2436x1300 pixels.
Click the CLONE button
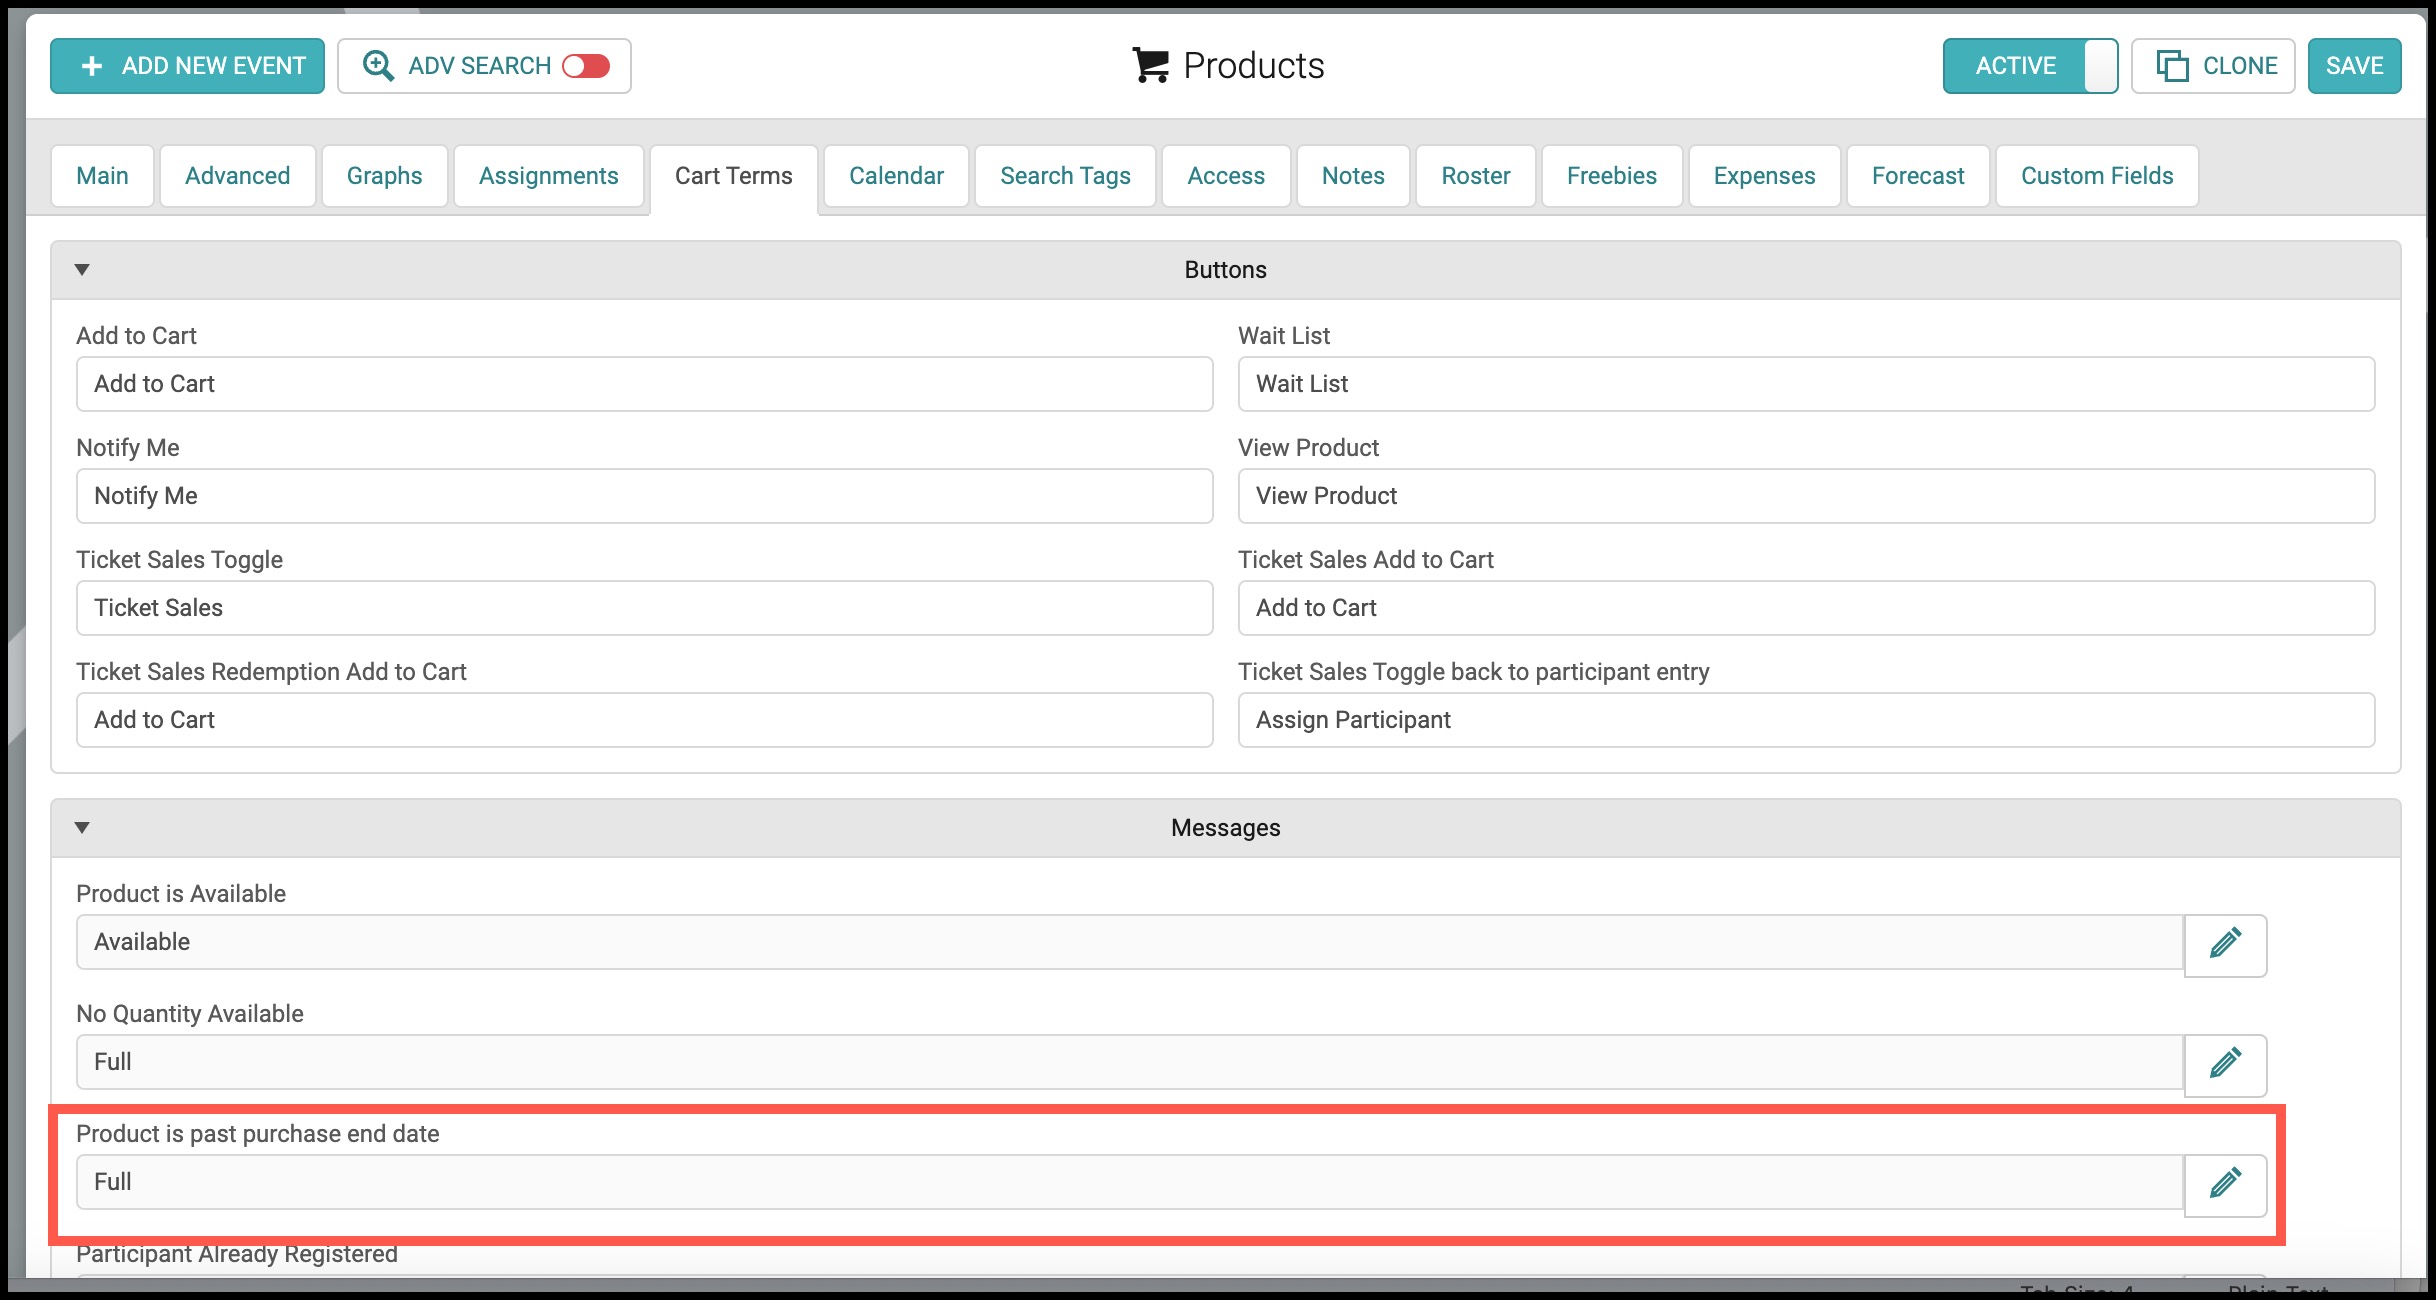pyautogui.click(x=2213, y=66)
